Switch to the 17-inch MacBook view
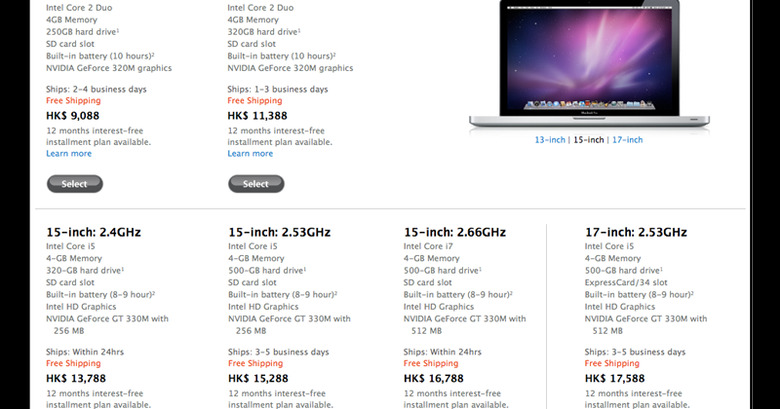Screen dimensions: 780x409 (x=627, y=140)
